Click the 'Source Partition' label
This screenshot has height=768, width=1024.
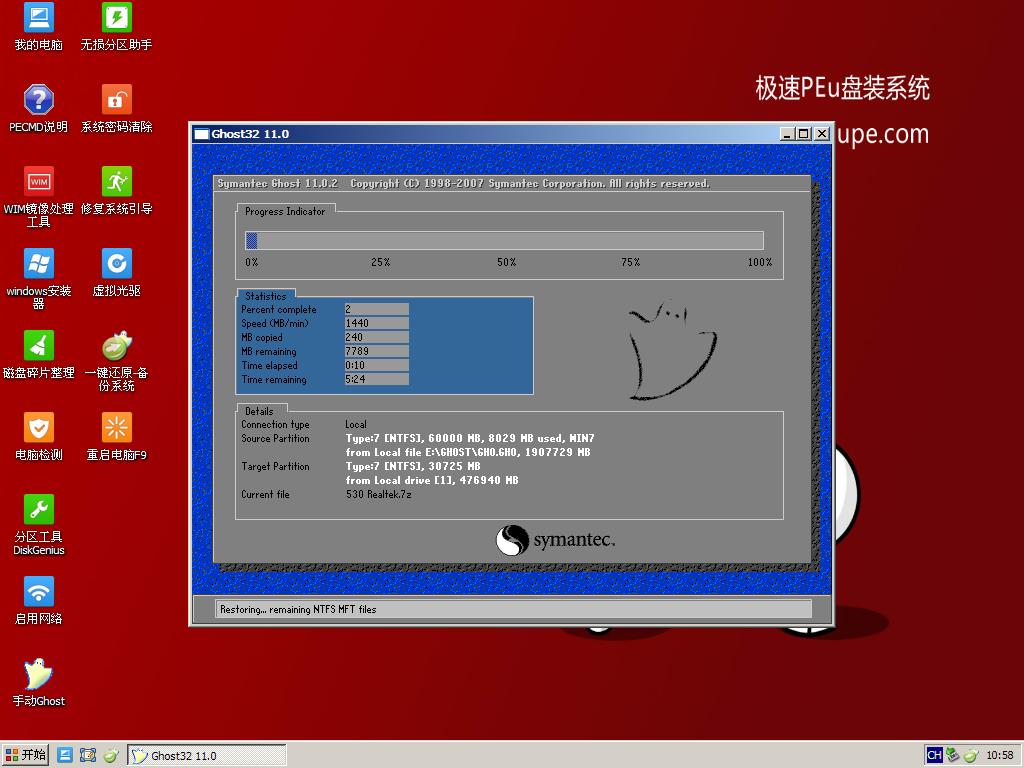point(275,438)
